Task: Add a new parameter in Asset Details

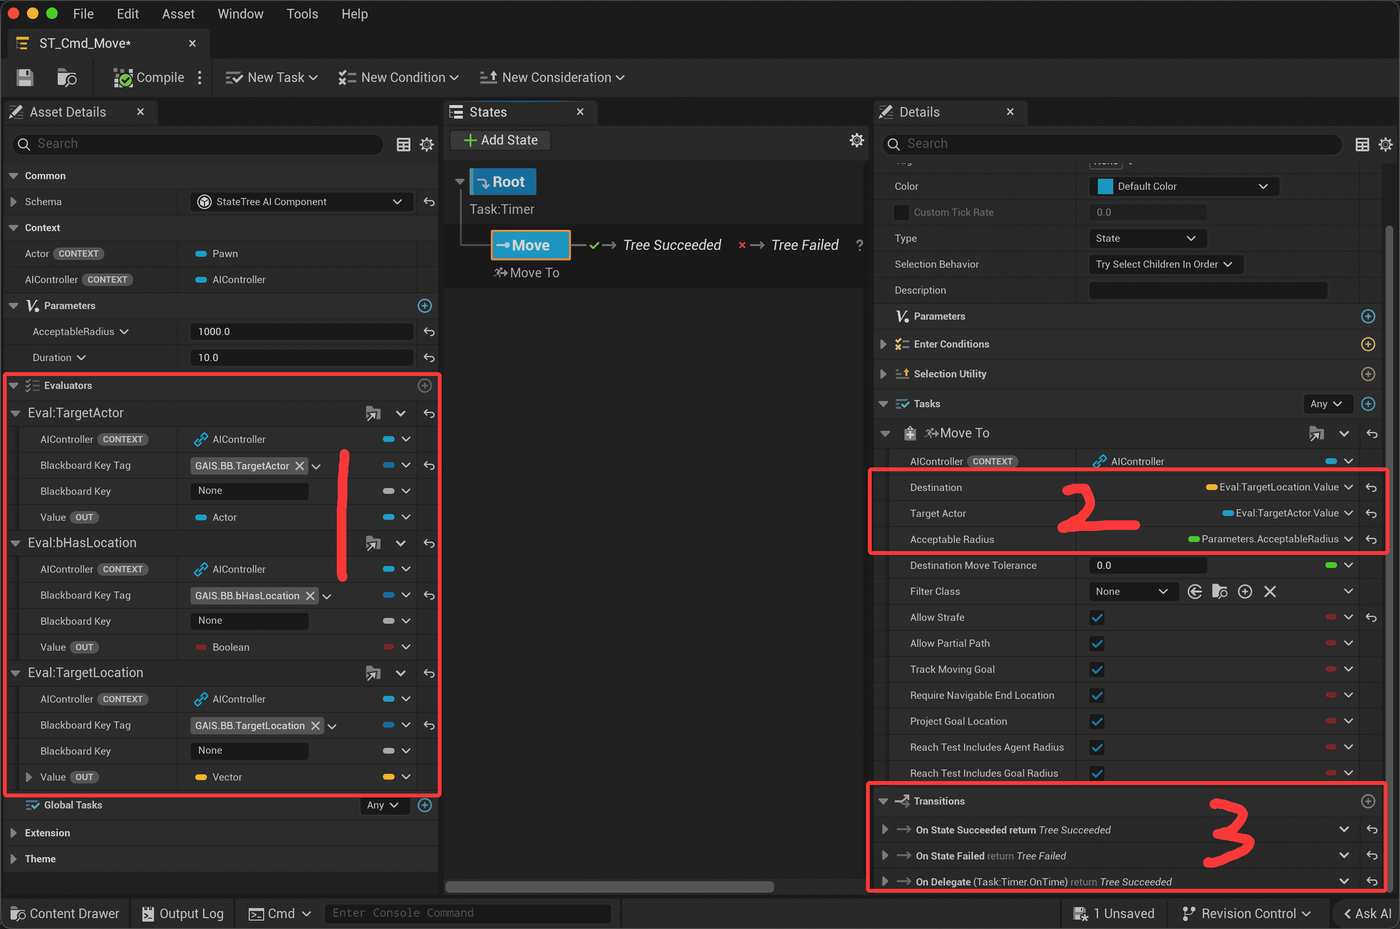Action: tap(425, 306)
